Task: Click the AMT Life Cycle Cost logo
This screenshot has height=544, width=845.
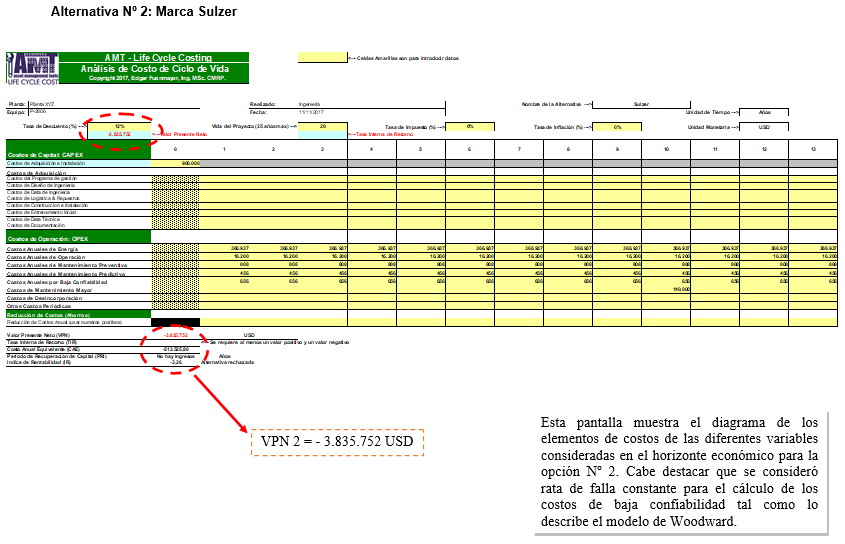Action: click(x=32, y=68)
